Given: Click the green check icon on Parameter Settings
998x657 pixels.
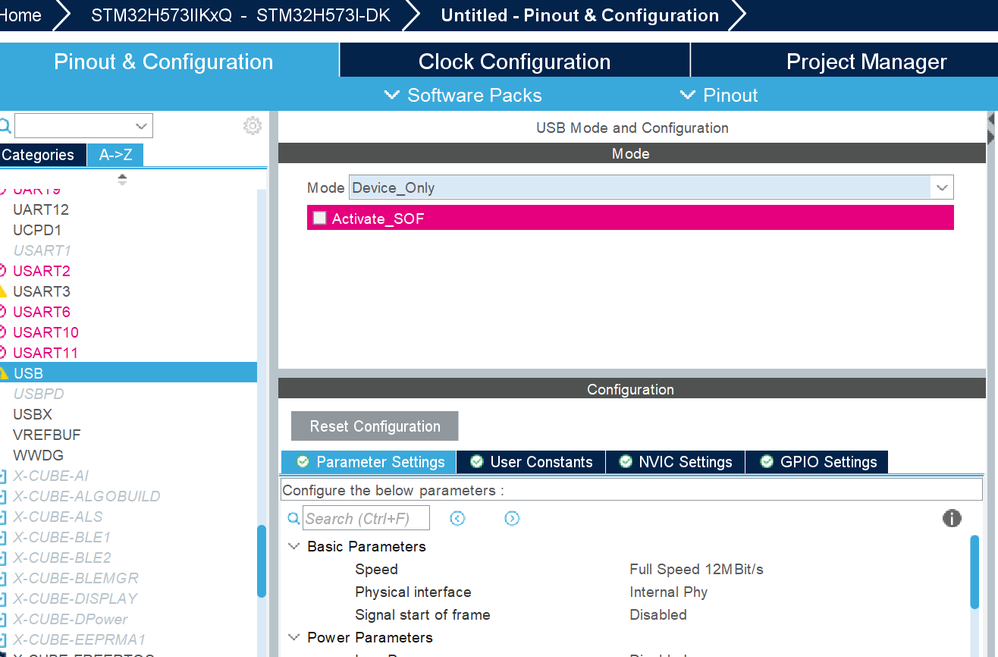Looking at the screenshot, I should pyautogui.click(x=303, y=462).
